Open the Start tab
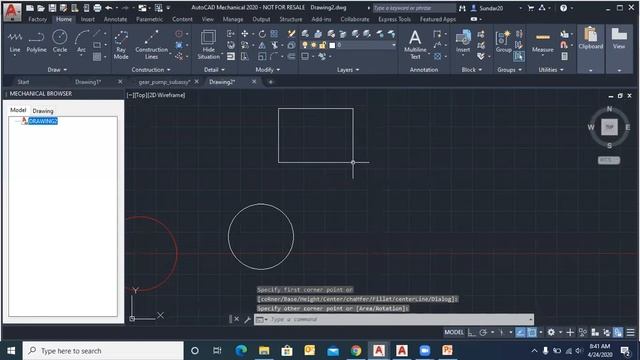This screenshot has height=360, width=640. [23, 82]
